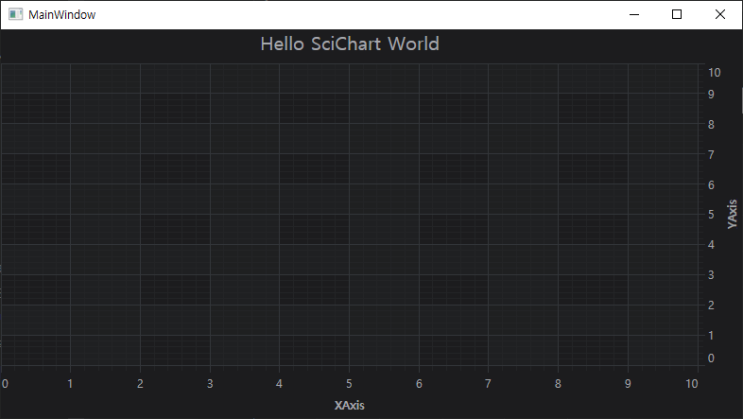The width and height of the screenshot is (743, 419).
Task: Click the 'Hello SciChart World' chart title
Action: coord(350,44)
